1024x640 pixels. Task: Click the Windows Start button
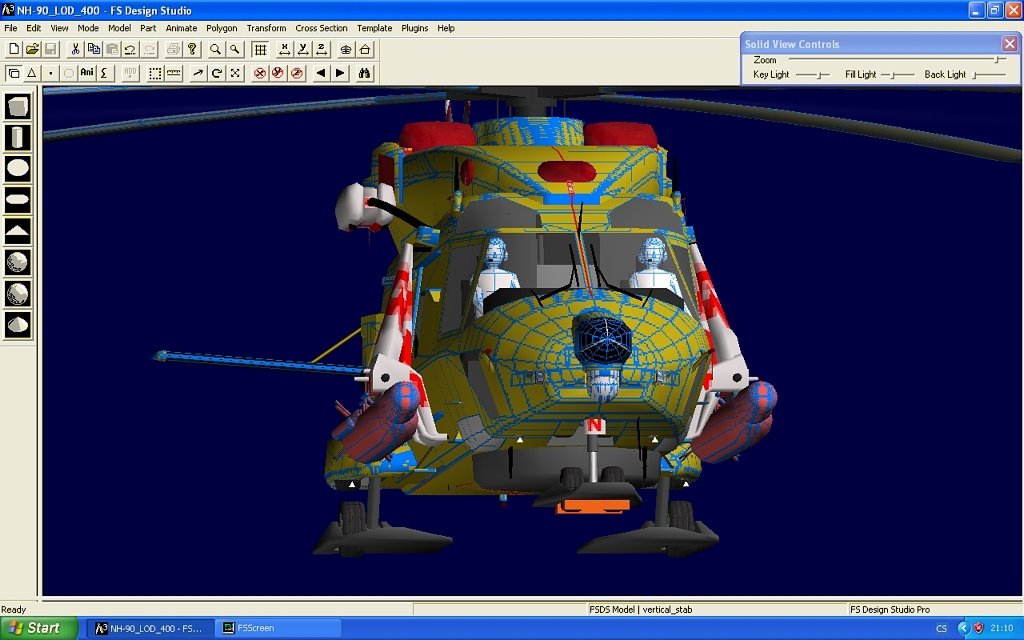pos(37,628)
